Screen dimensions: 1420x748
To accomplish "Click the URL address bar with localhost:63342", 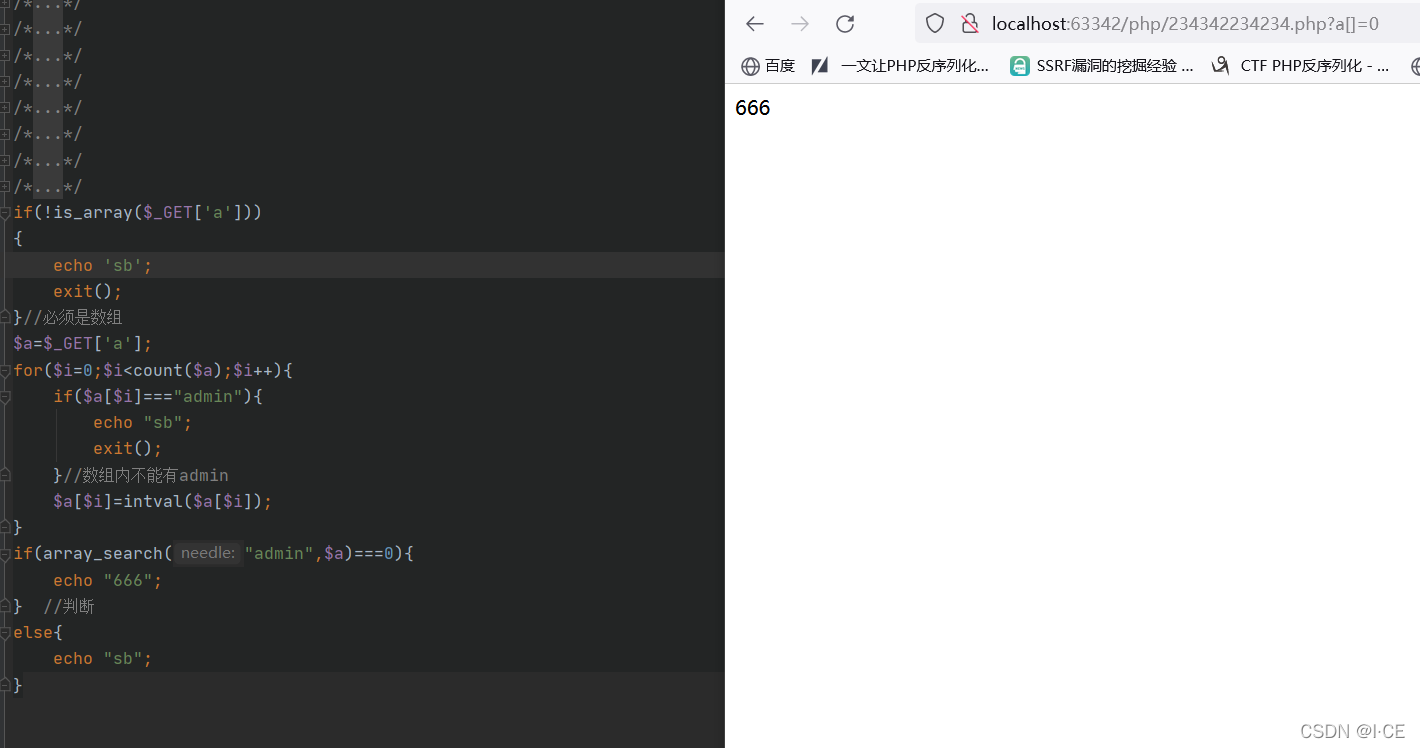I will (x=1167, y=24).
